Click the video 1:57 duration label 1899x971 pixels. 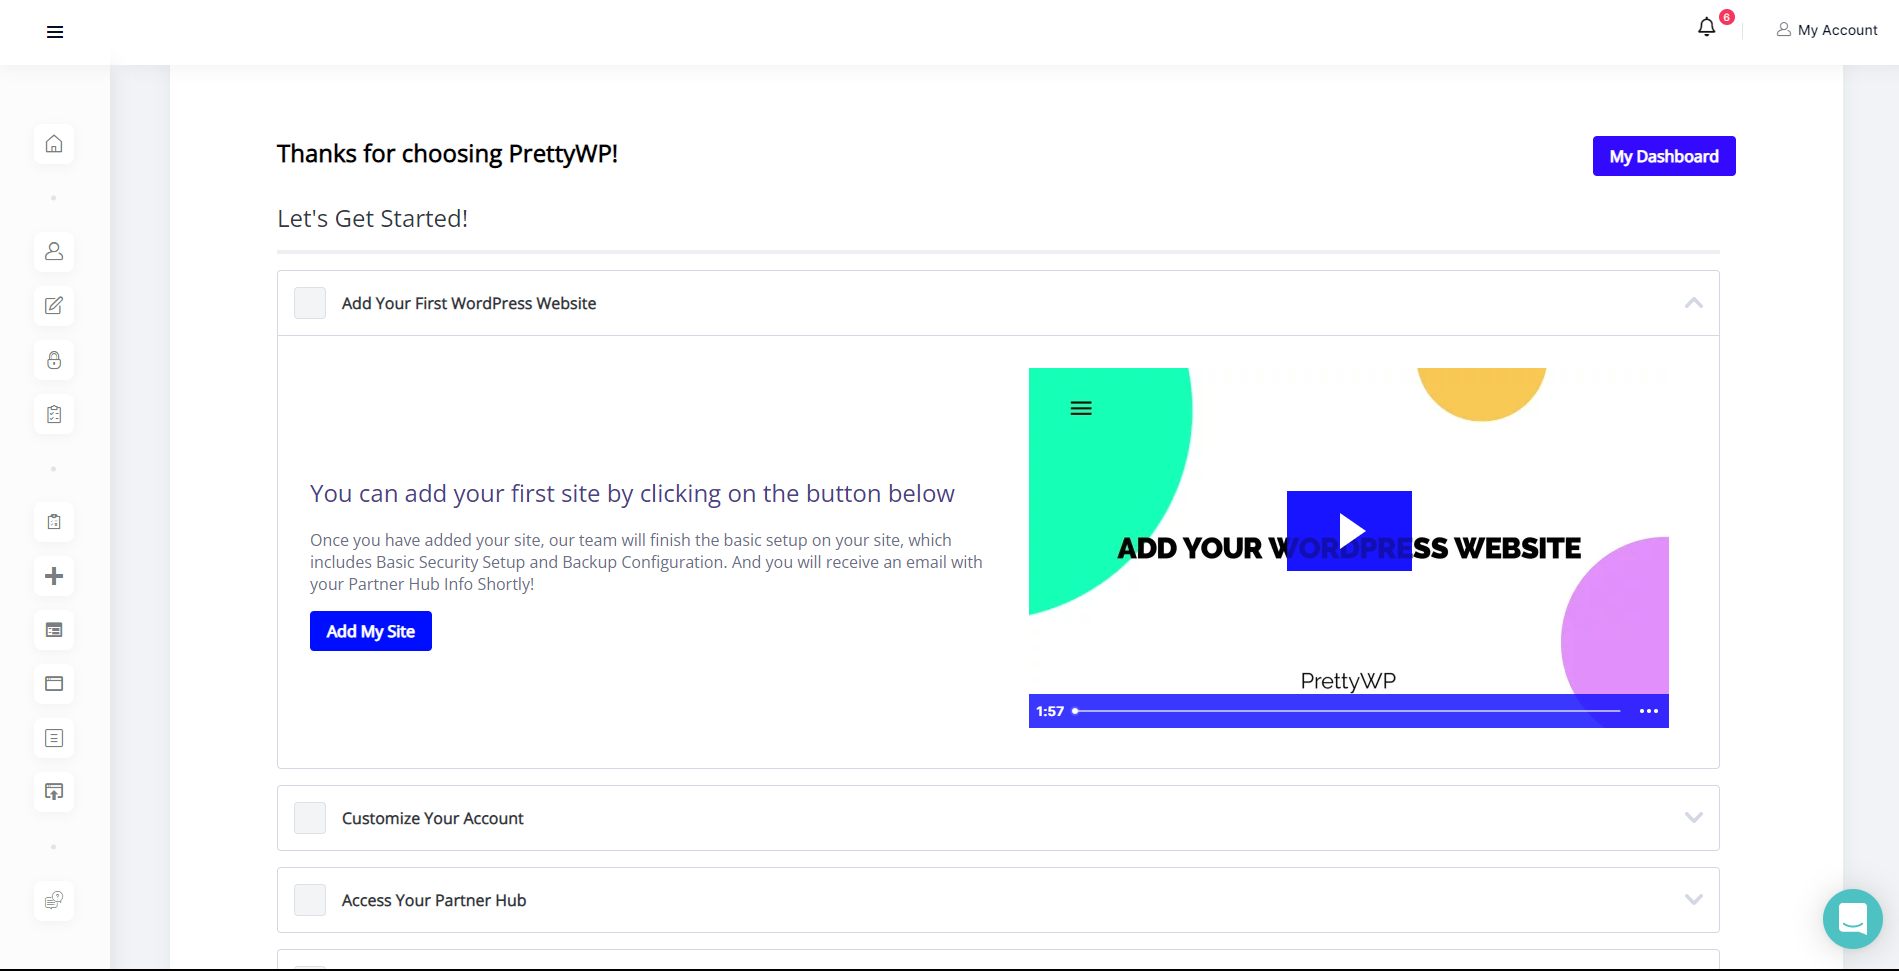[x=1050, y=711]
